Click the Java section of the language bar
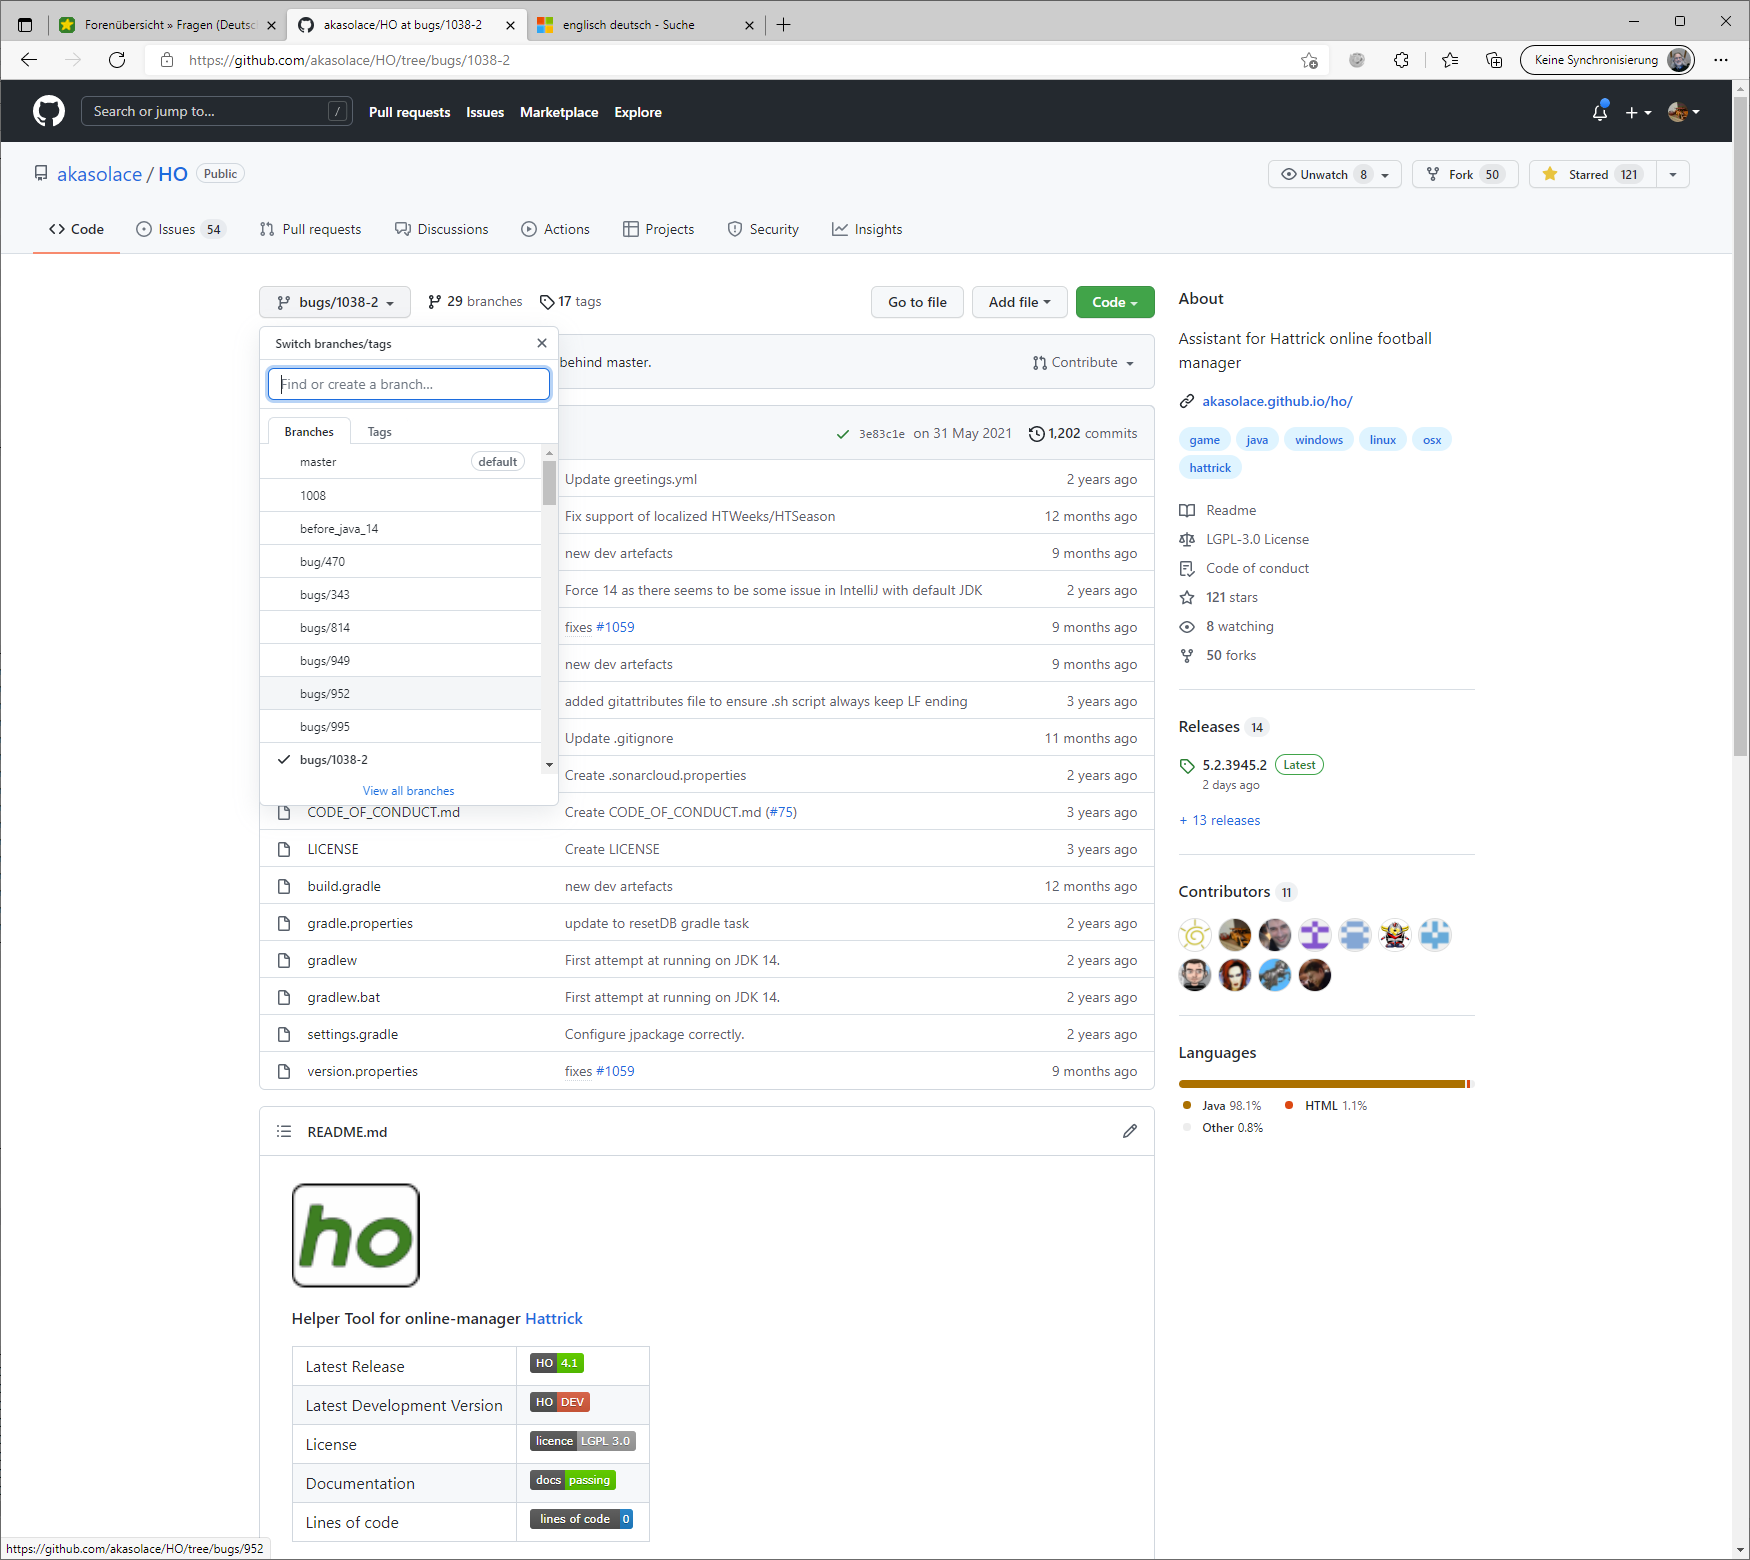Screen dimensions: 1750x1560 pyautogui.click(x=1300, y=1084)
